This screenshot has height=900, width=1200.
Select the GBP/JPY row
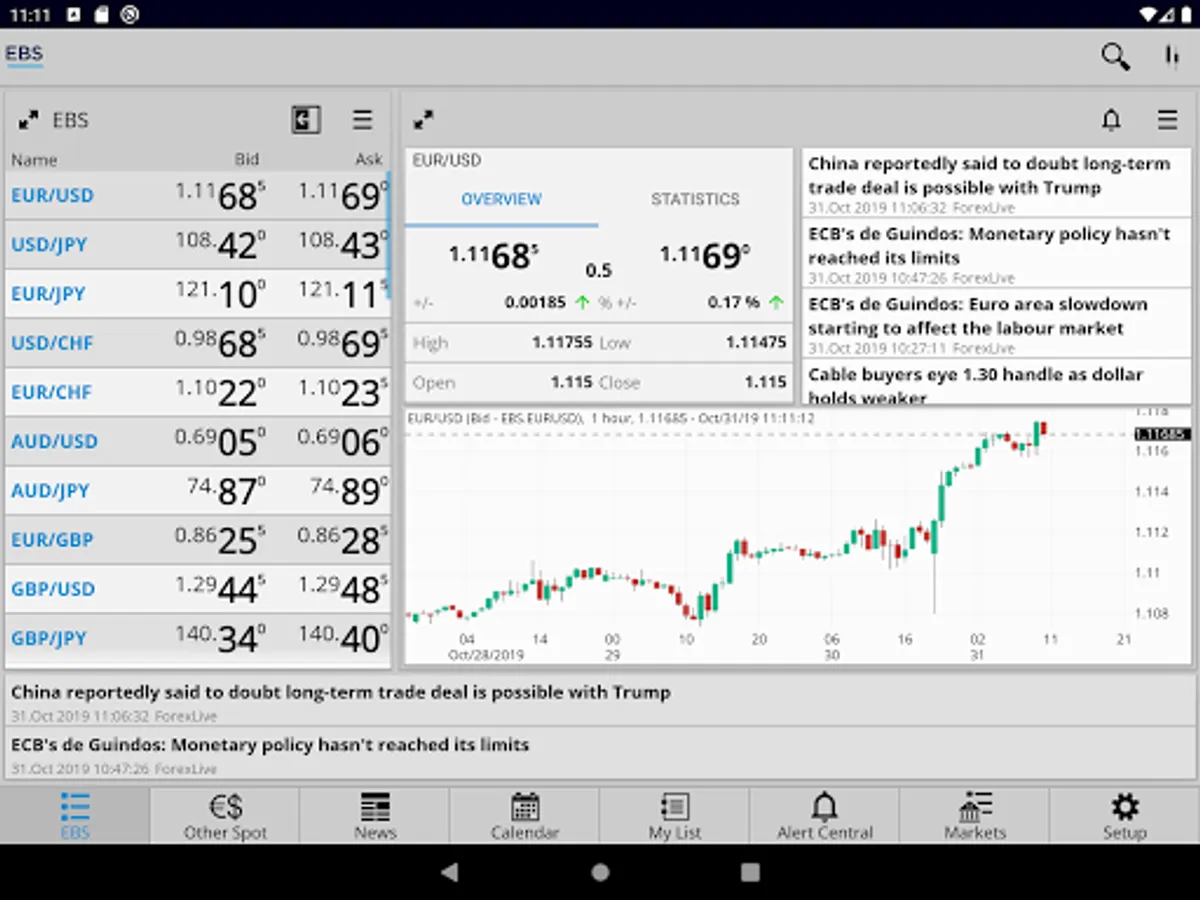click(197, 637)
